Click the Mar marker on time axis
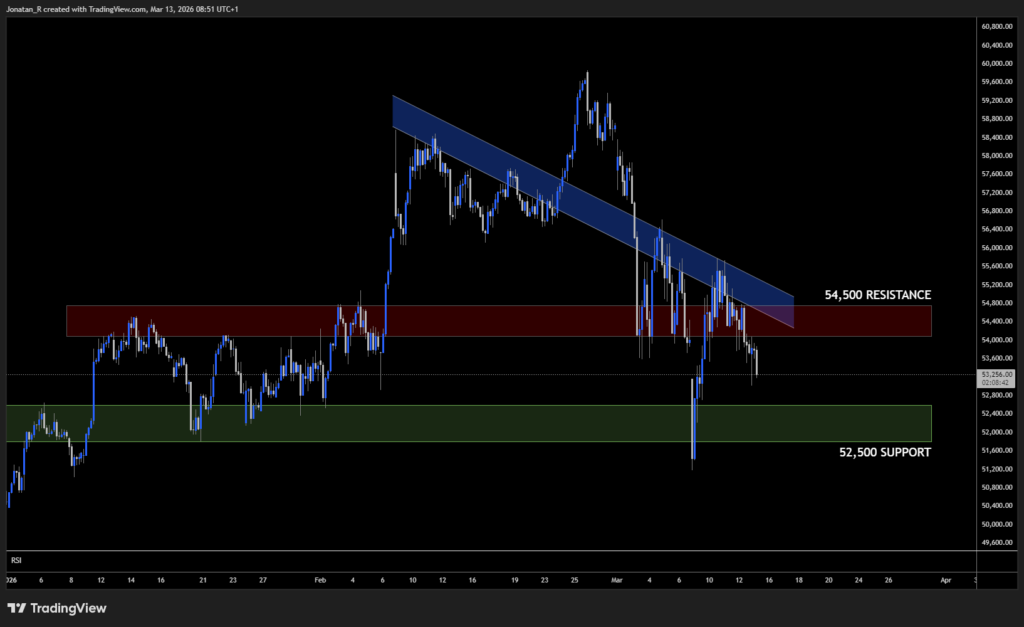Screen dimensions: 1024x627 (x=616, y=578)
